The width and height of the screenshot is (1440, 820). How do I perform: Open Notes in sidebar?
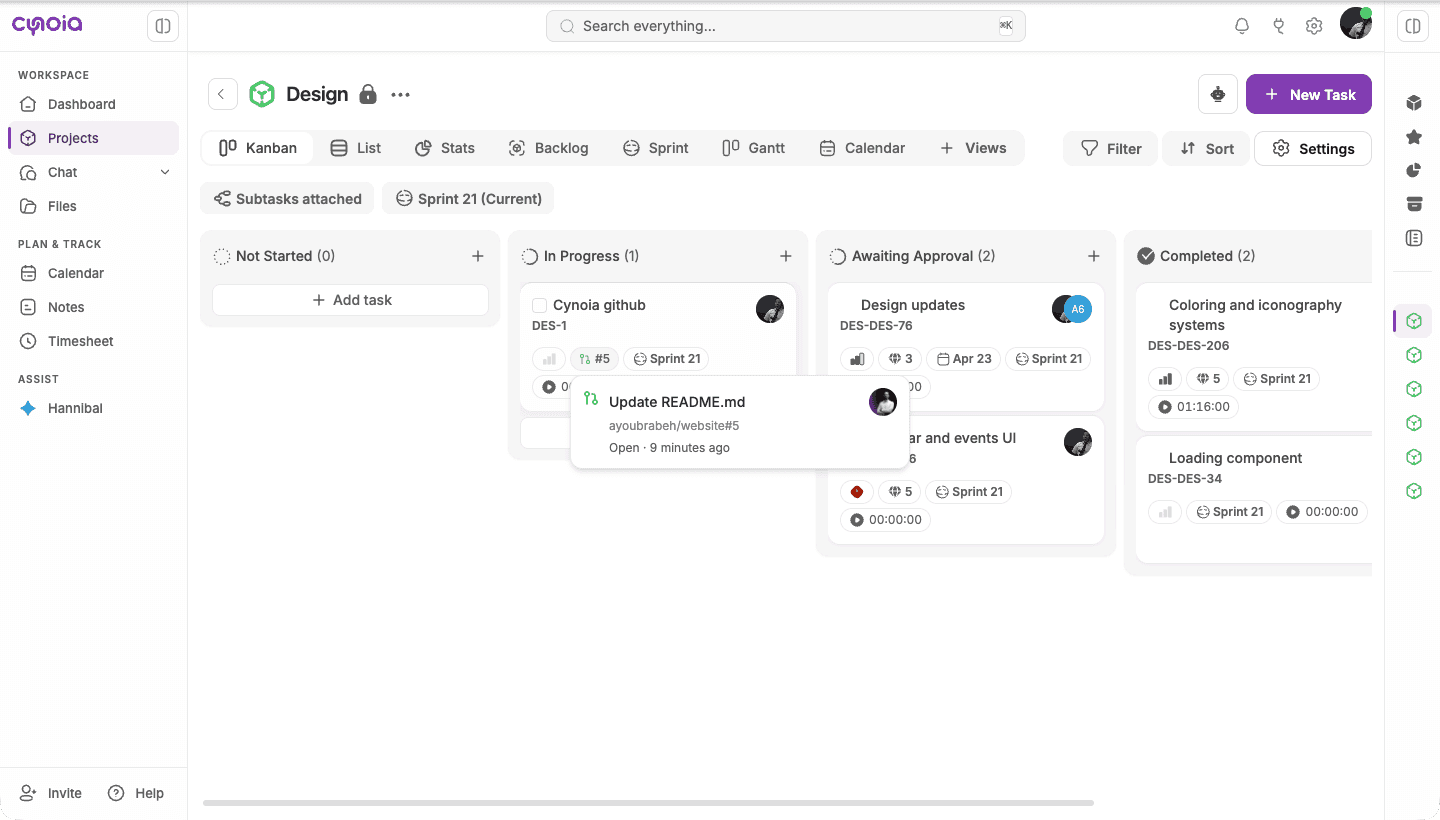(93, 307)
